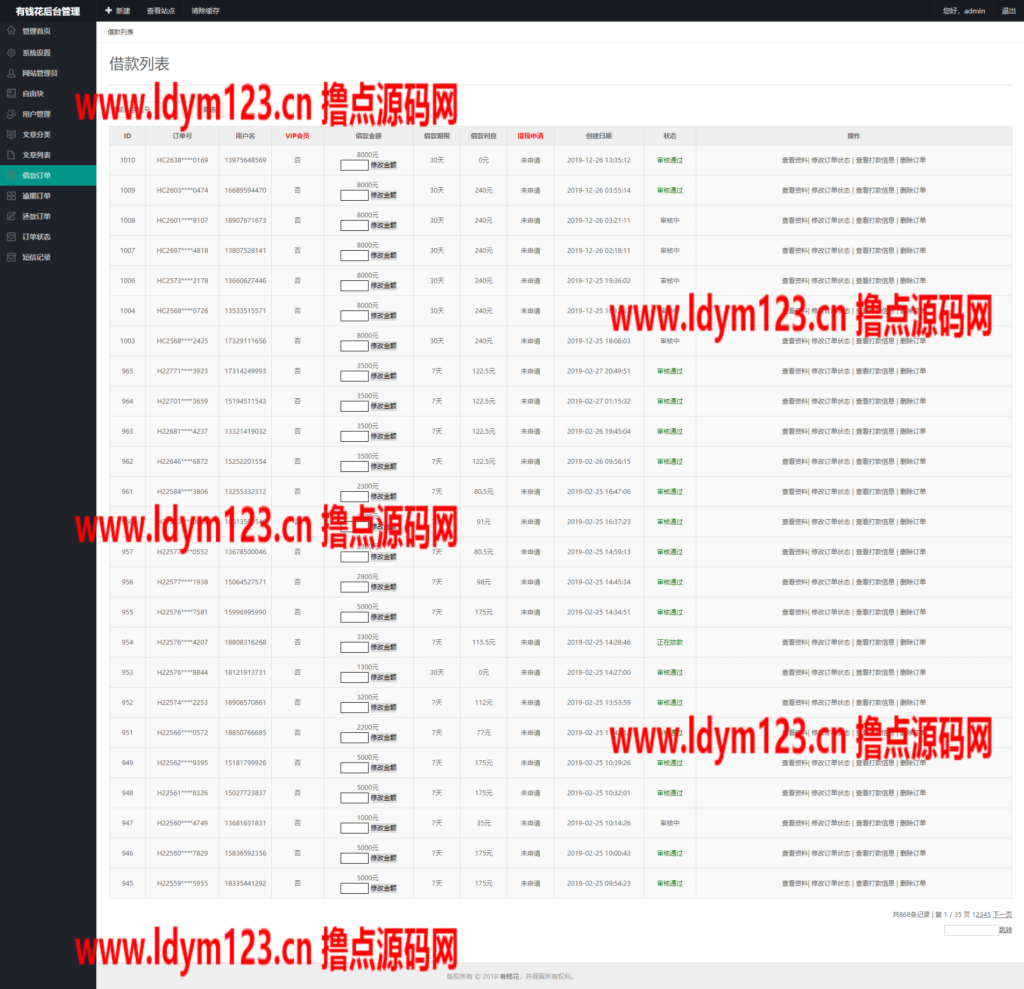The width and height of the screenshot is (1024, 989).
Task: Click 有钱花后台管理 site title
Action: pos(48,11)
